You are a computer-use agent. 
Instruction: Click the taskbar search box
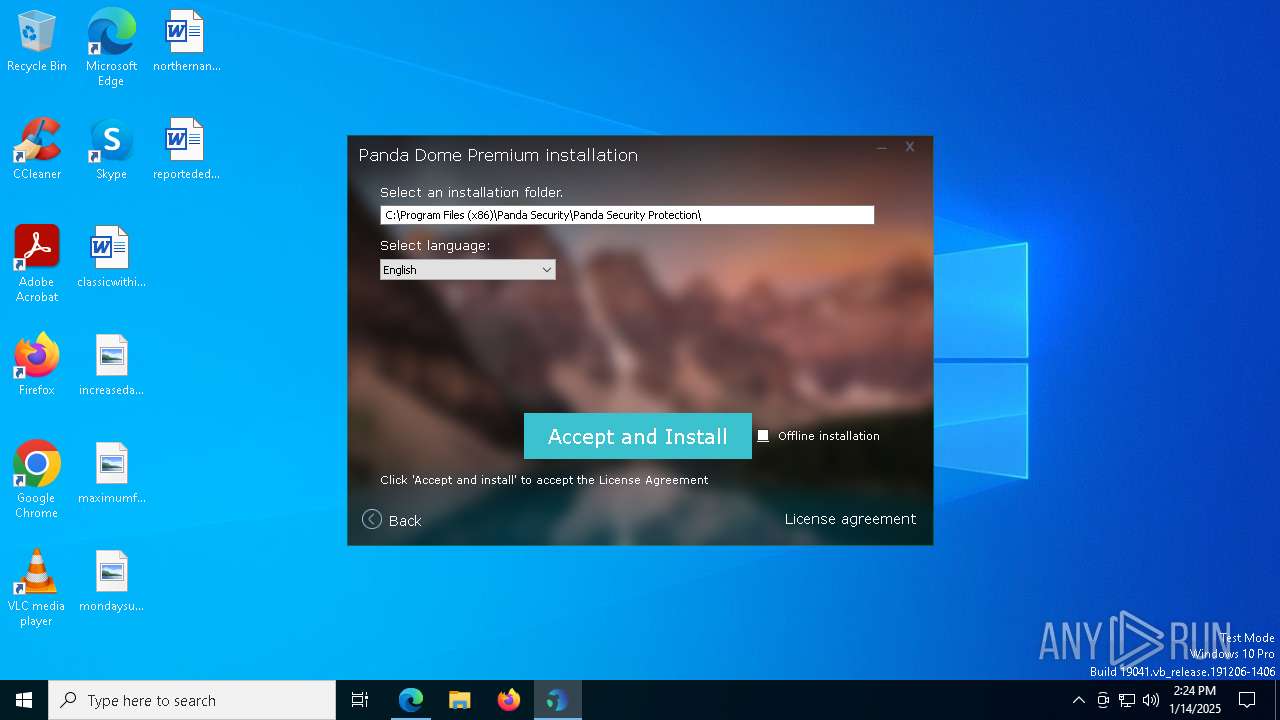pos(192,700)
